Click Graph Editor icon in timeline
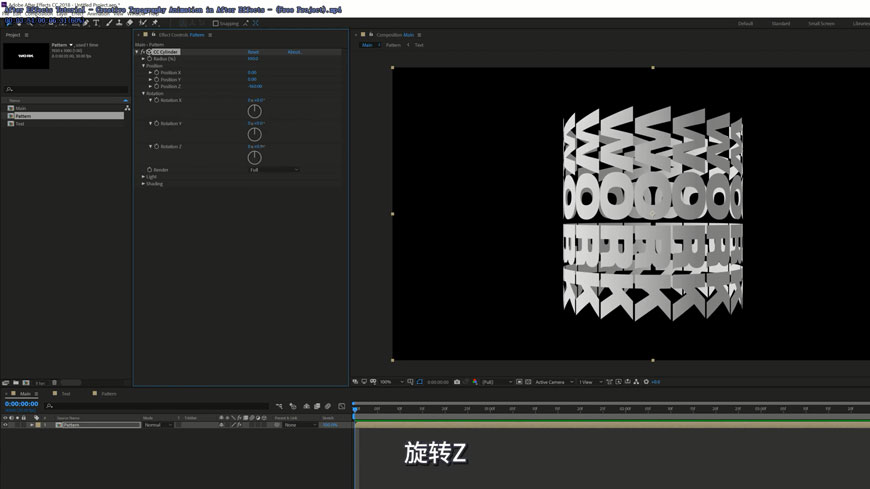 pyautogui.click(x=341, y=406)
